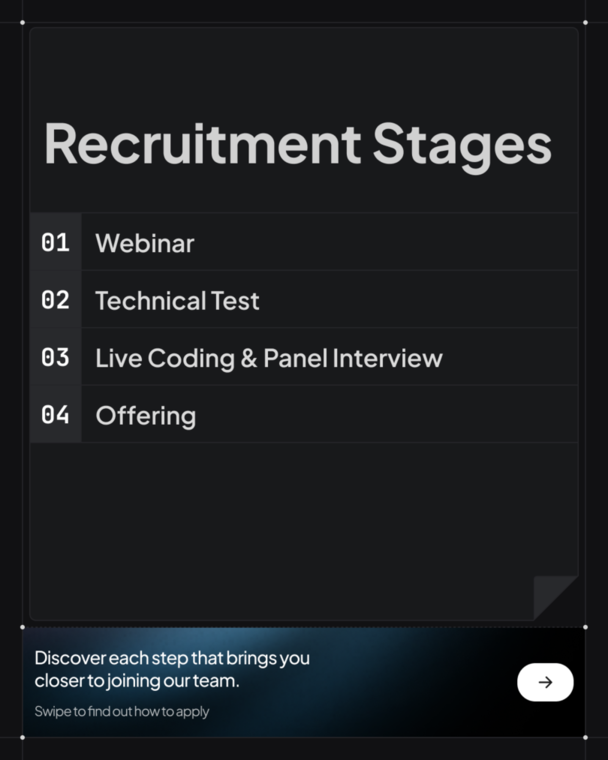Click 'Swipe to find out how to apply'
Screen dimensions: 608x760
coord(122,712)
